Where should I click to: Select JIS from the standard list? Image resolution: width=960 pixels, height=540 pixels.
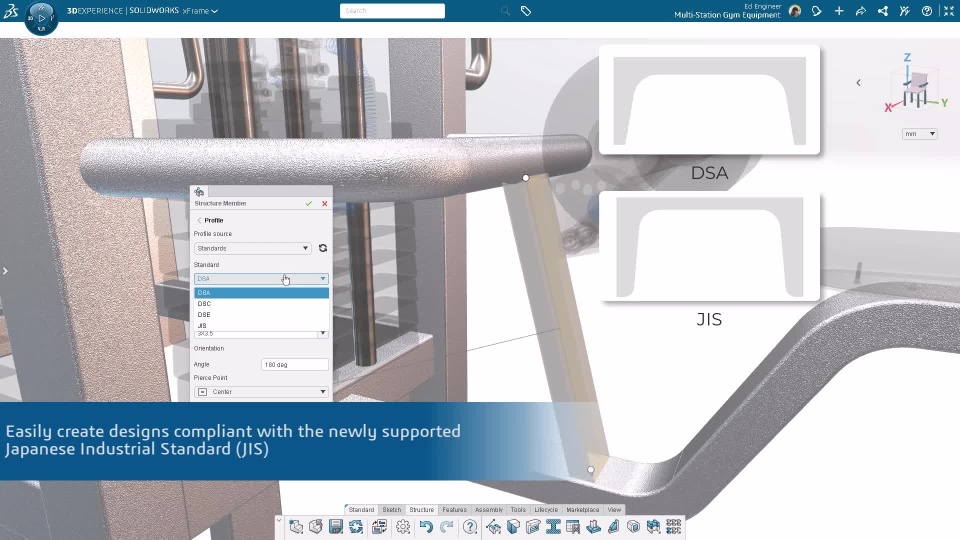[x=261, y=325]
